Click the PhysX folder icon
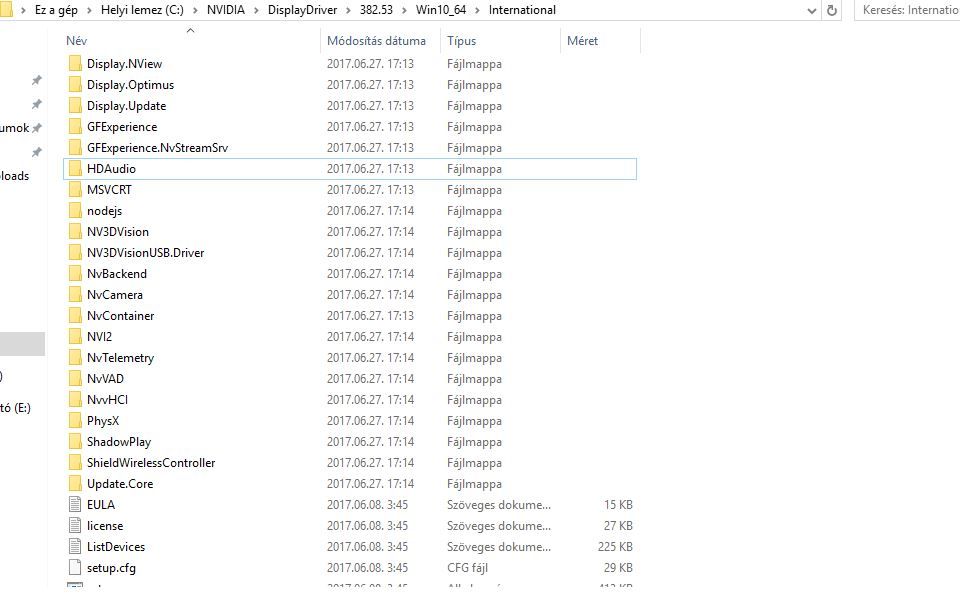Screen dimensions: 960x599 (x=75, y=420)
